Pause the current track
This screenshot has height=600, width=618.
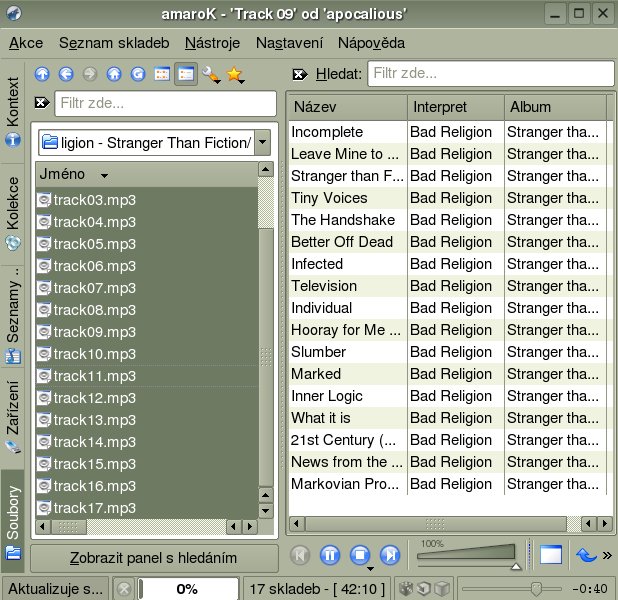point(330,555)
